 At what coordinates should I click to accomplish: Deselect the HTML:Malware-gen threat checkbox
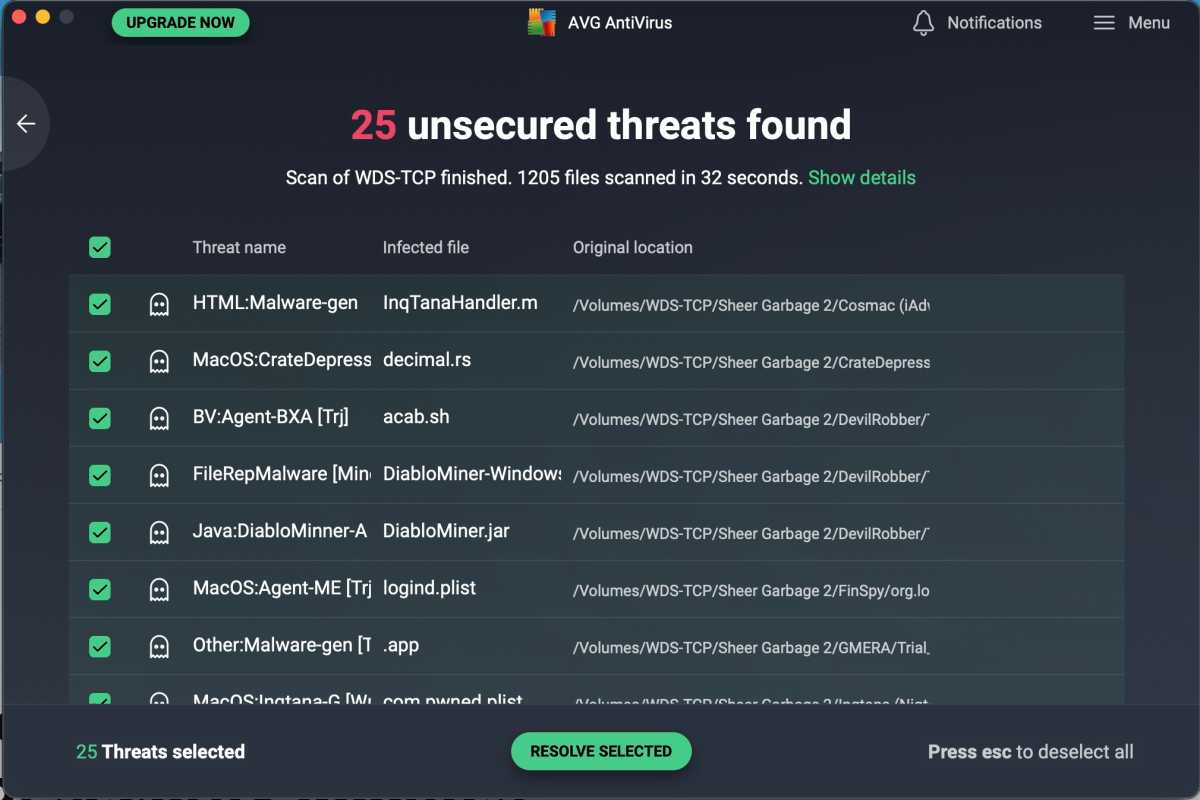[99, 304]
